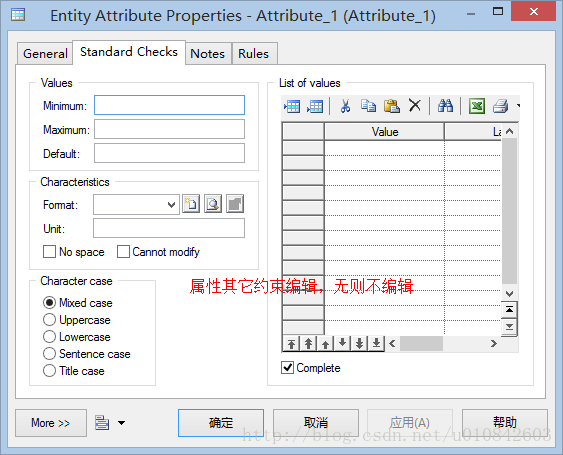
Task: Expand the Format dropdown list
Action: [x=171, y=205]
